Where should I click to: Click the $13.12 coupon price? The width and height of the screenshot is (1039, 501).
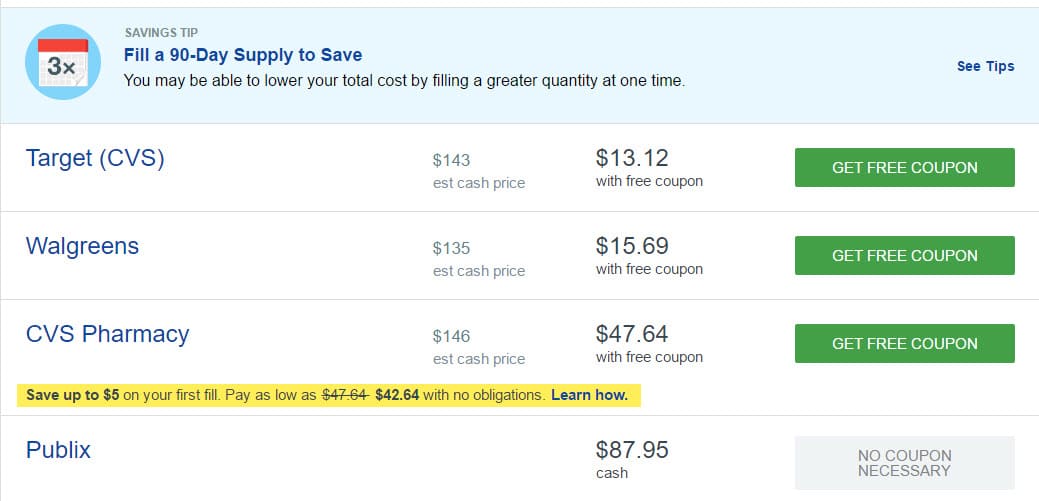pos(632,158)
